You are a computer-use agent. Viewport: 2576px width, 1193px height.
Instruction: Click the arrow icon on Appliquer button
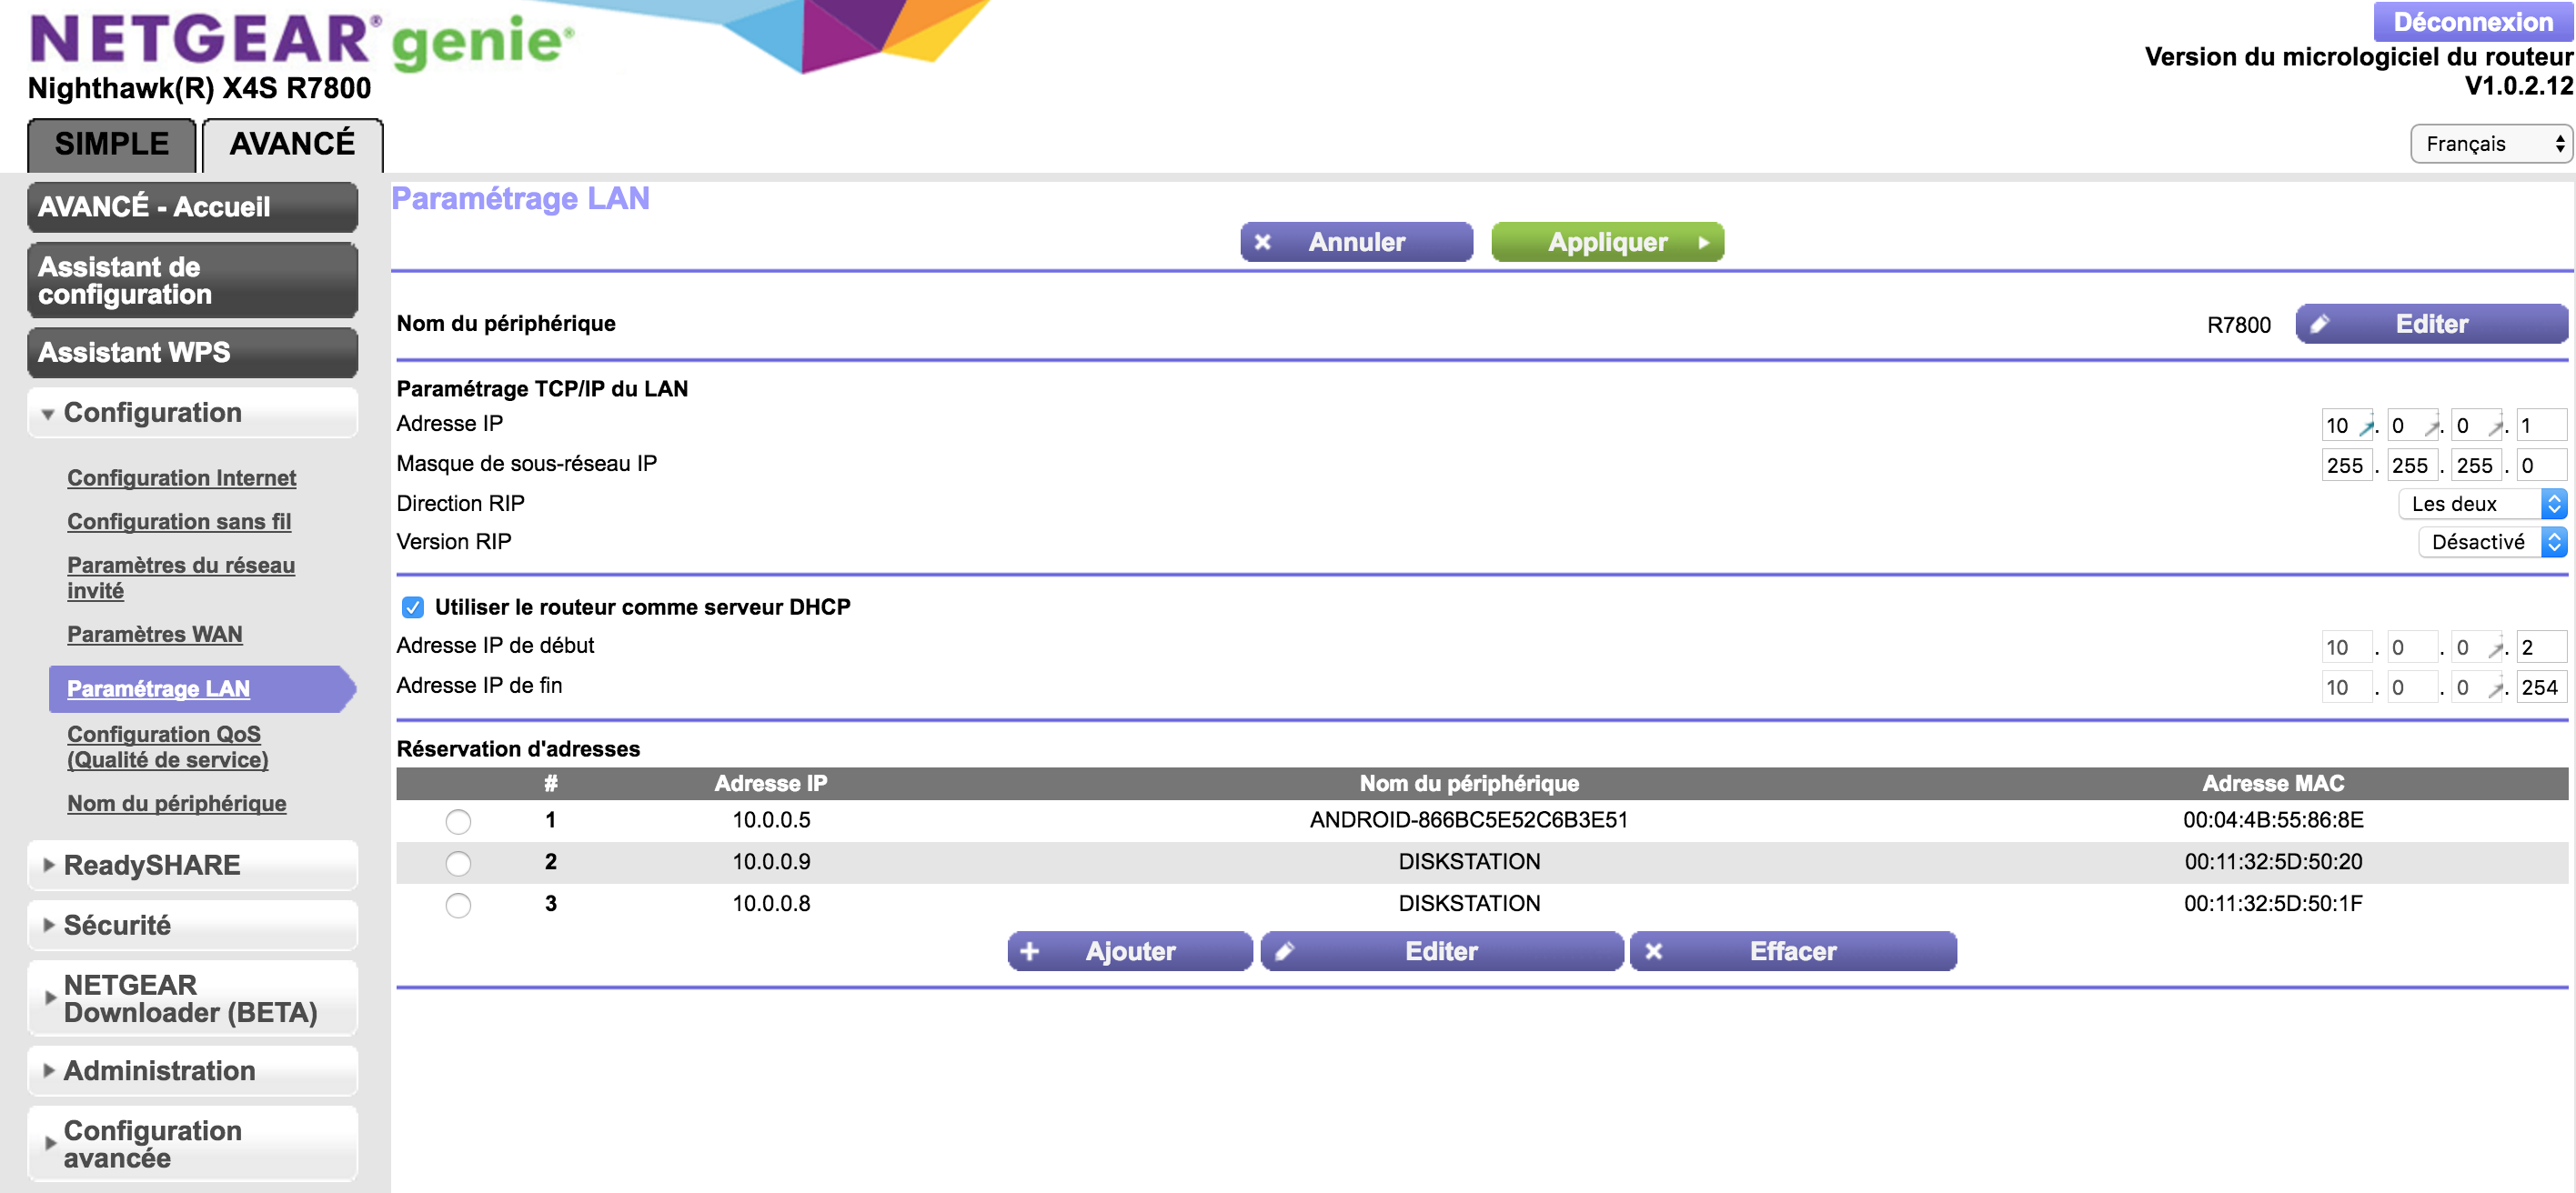point(1703,242)
